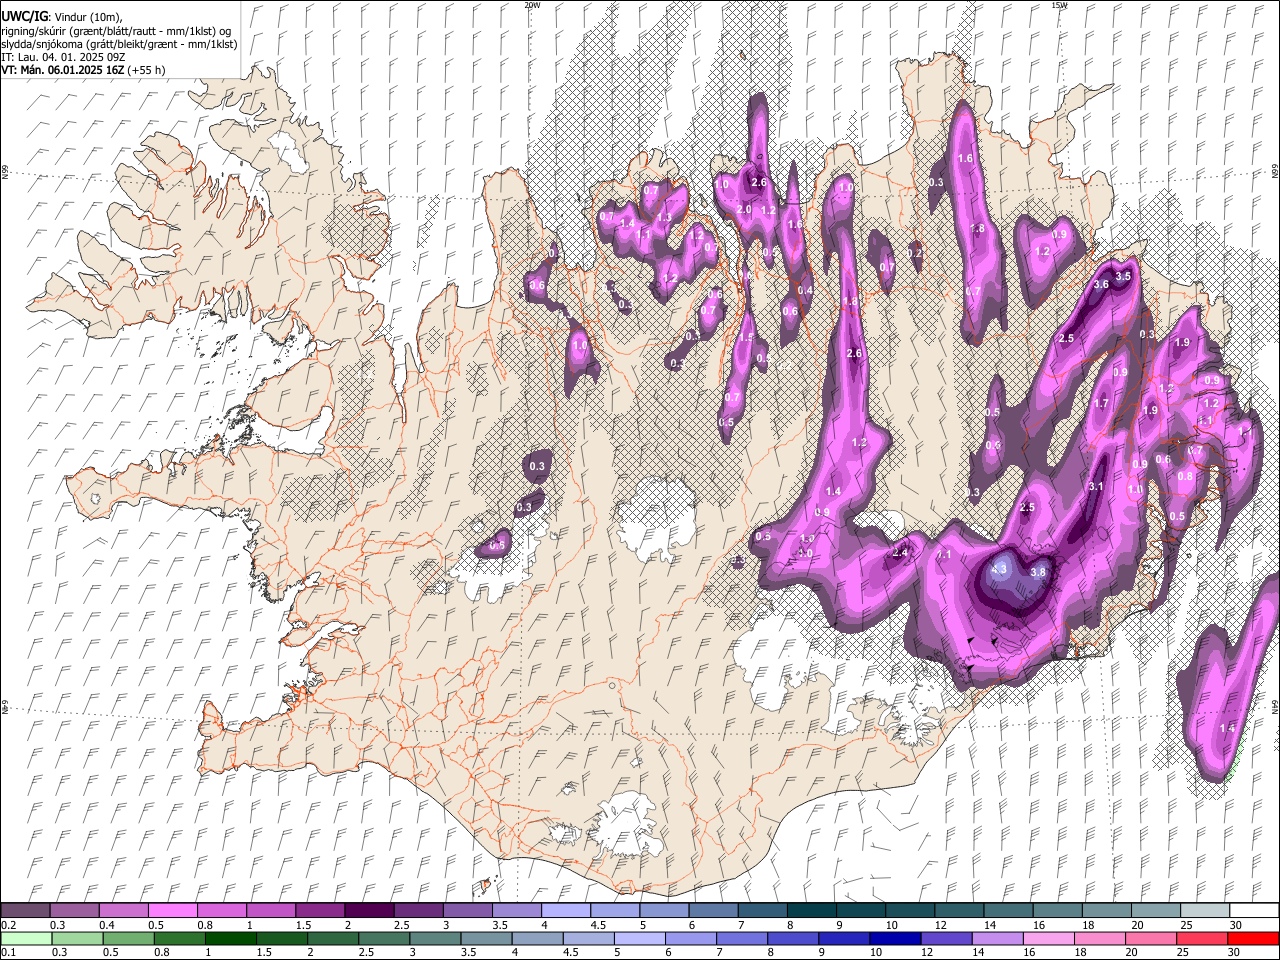Click the 1.3 precipitation value on map
The image size is (1280, 960).
(x=664, y=218)
